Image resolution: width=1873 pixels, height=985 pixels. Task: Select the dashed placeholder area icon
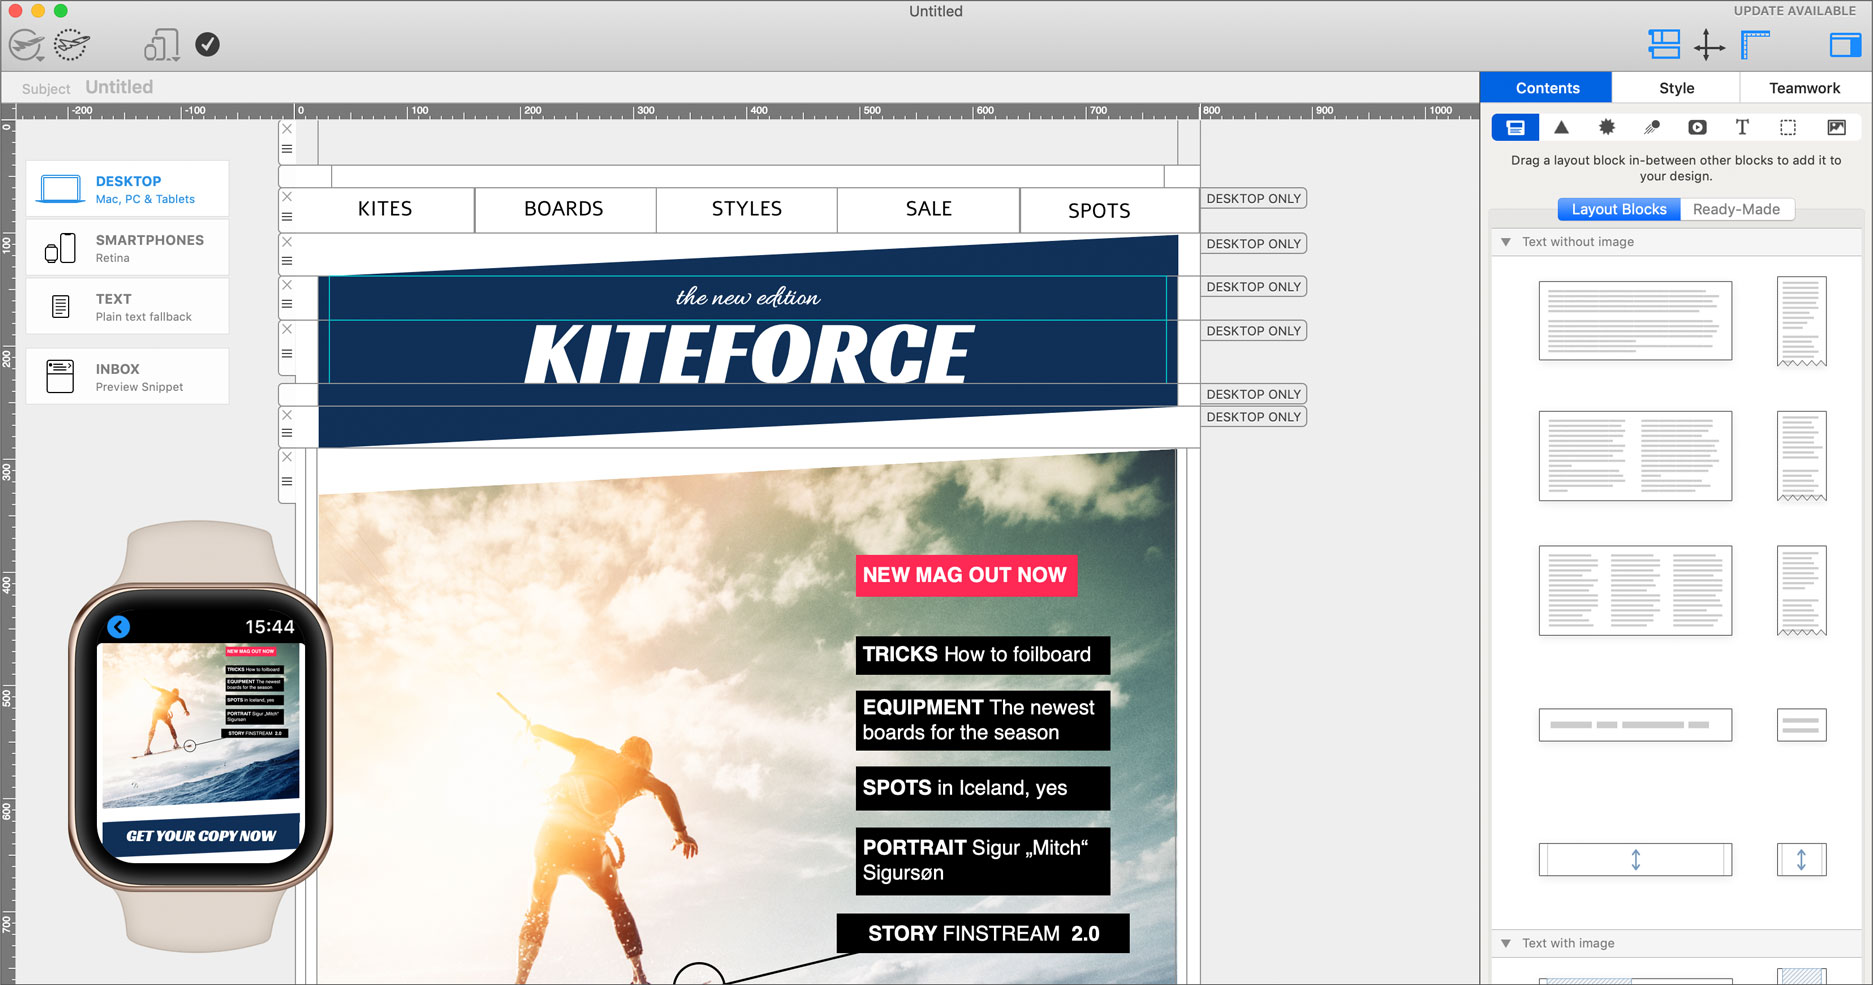click(x=1788, y=127)
